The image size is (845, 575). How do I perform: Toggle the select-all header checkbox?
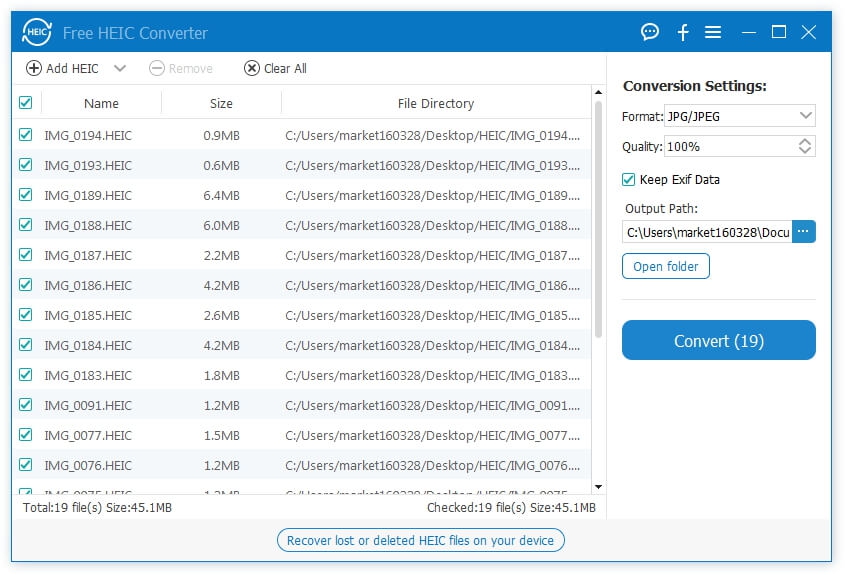point(25,102)
